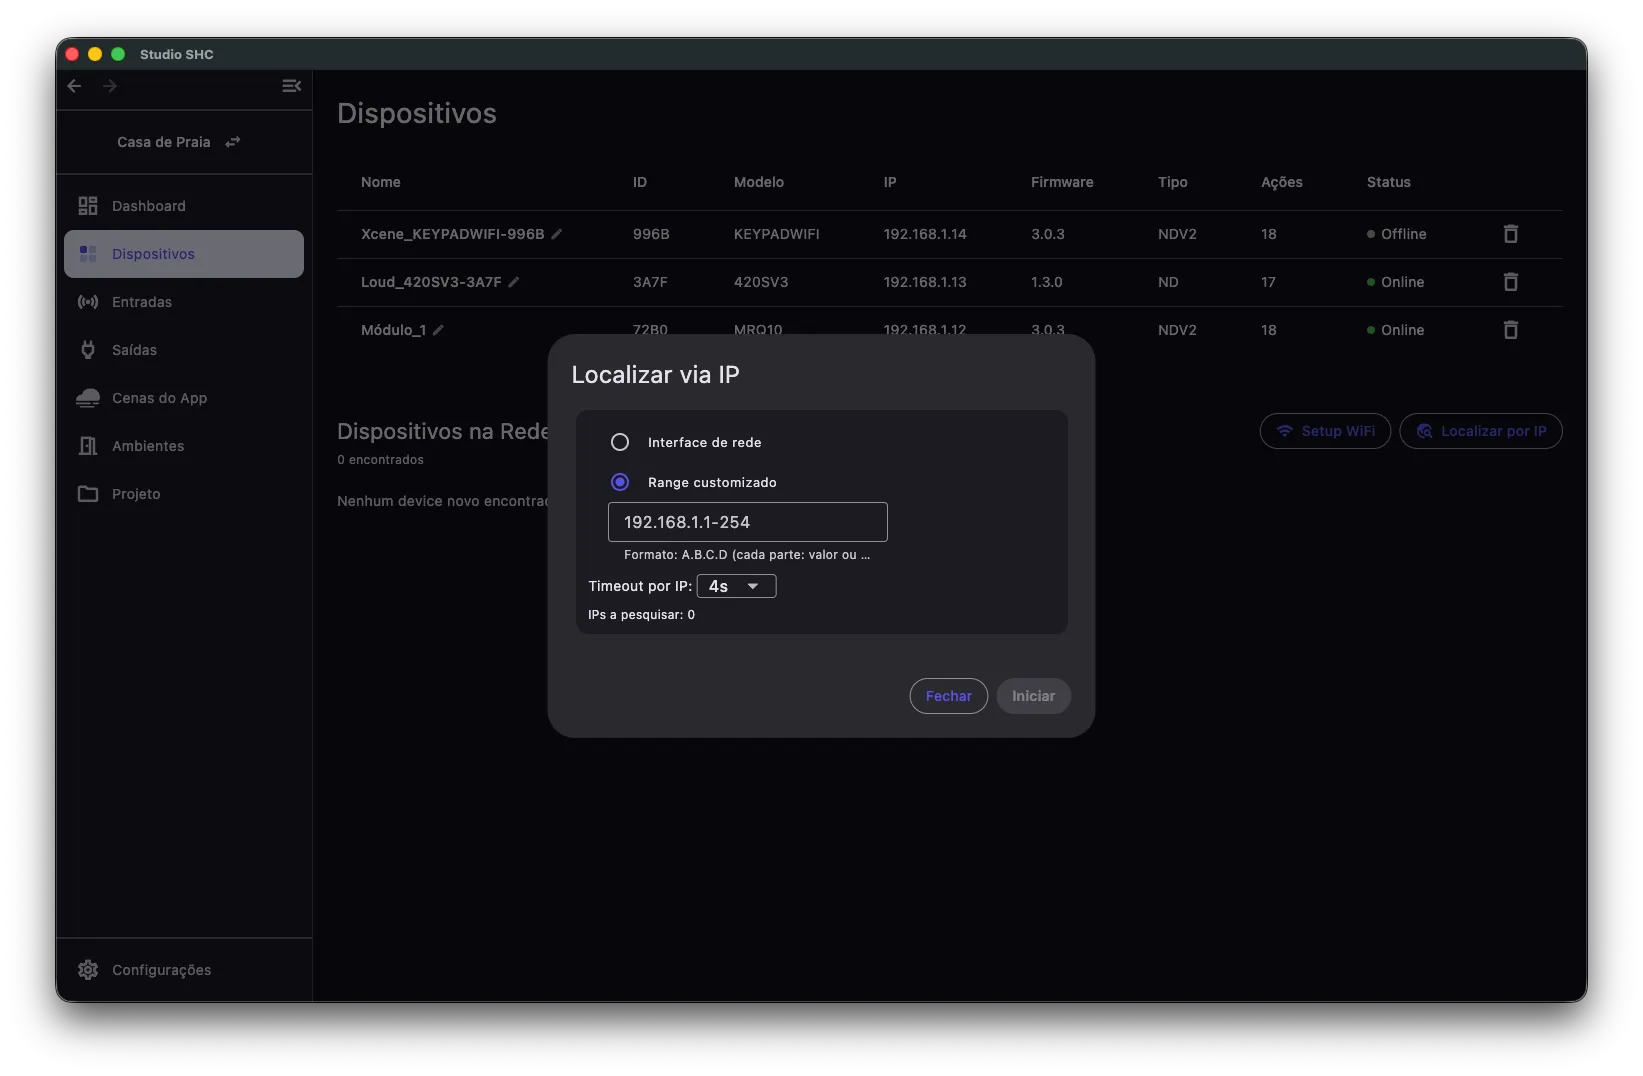Click the Setup WiFi button

click(x=1325, y=431)
